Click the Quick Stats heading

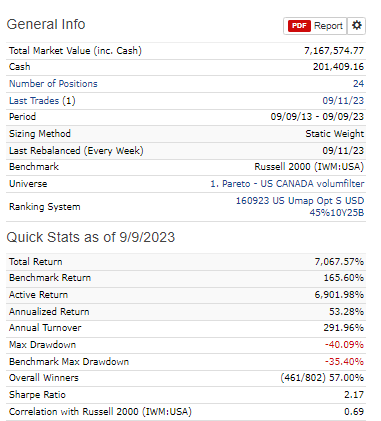click(x=91, y=237)
